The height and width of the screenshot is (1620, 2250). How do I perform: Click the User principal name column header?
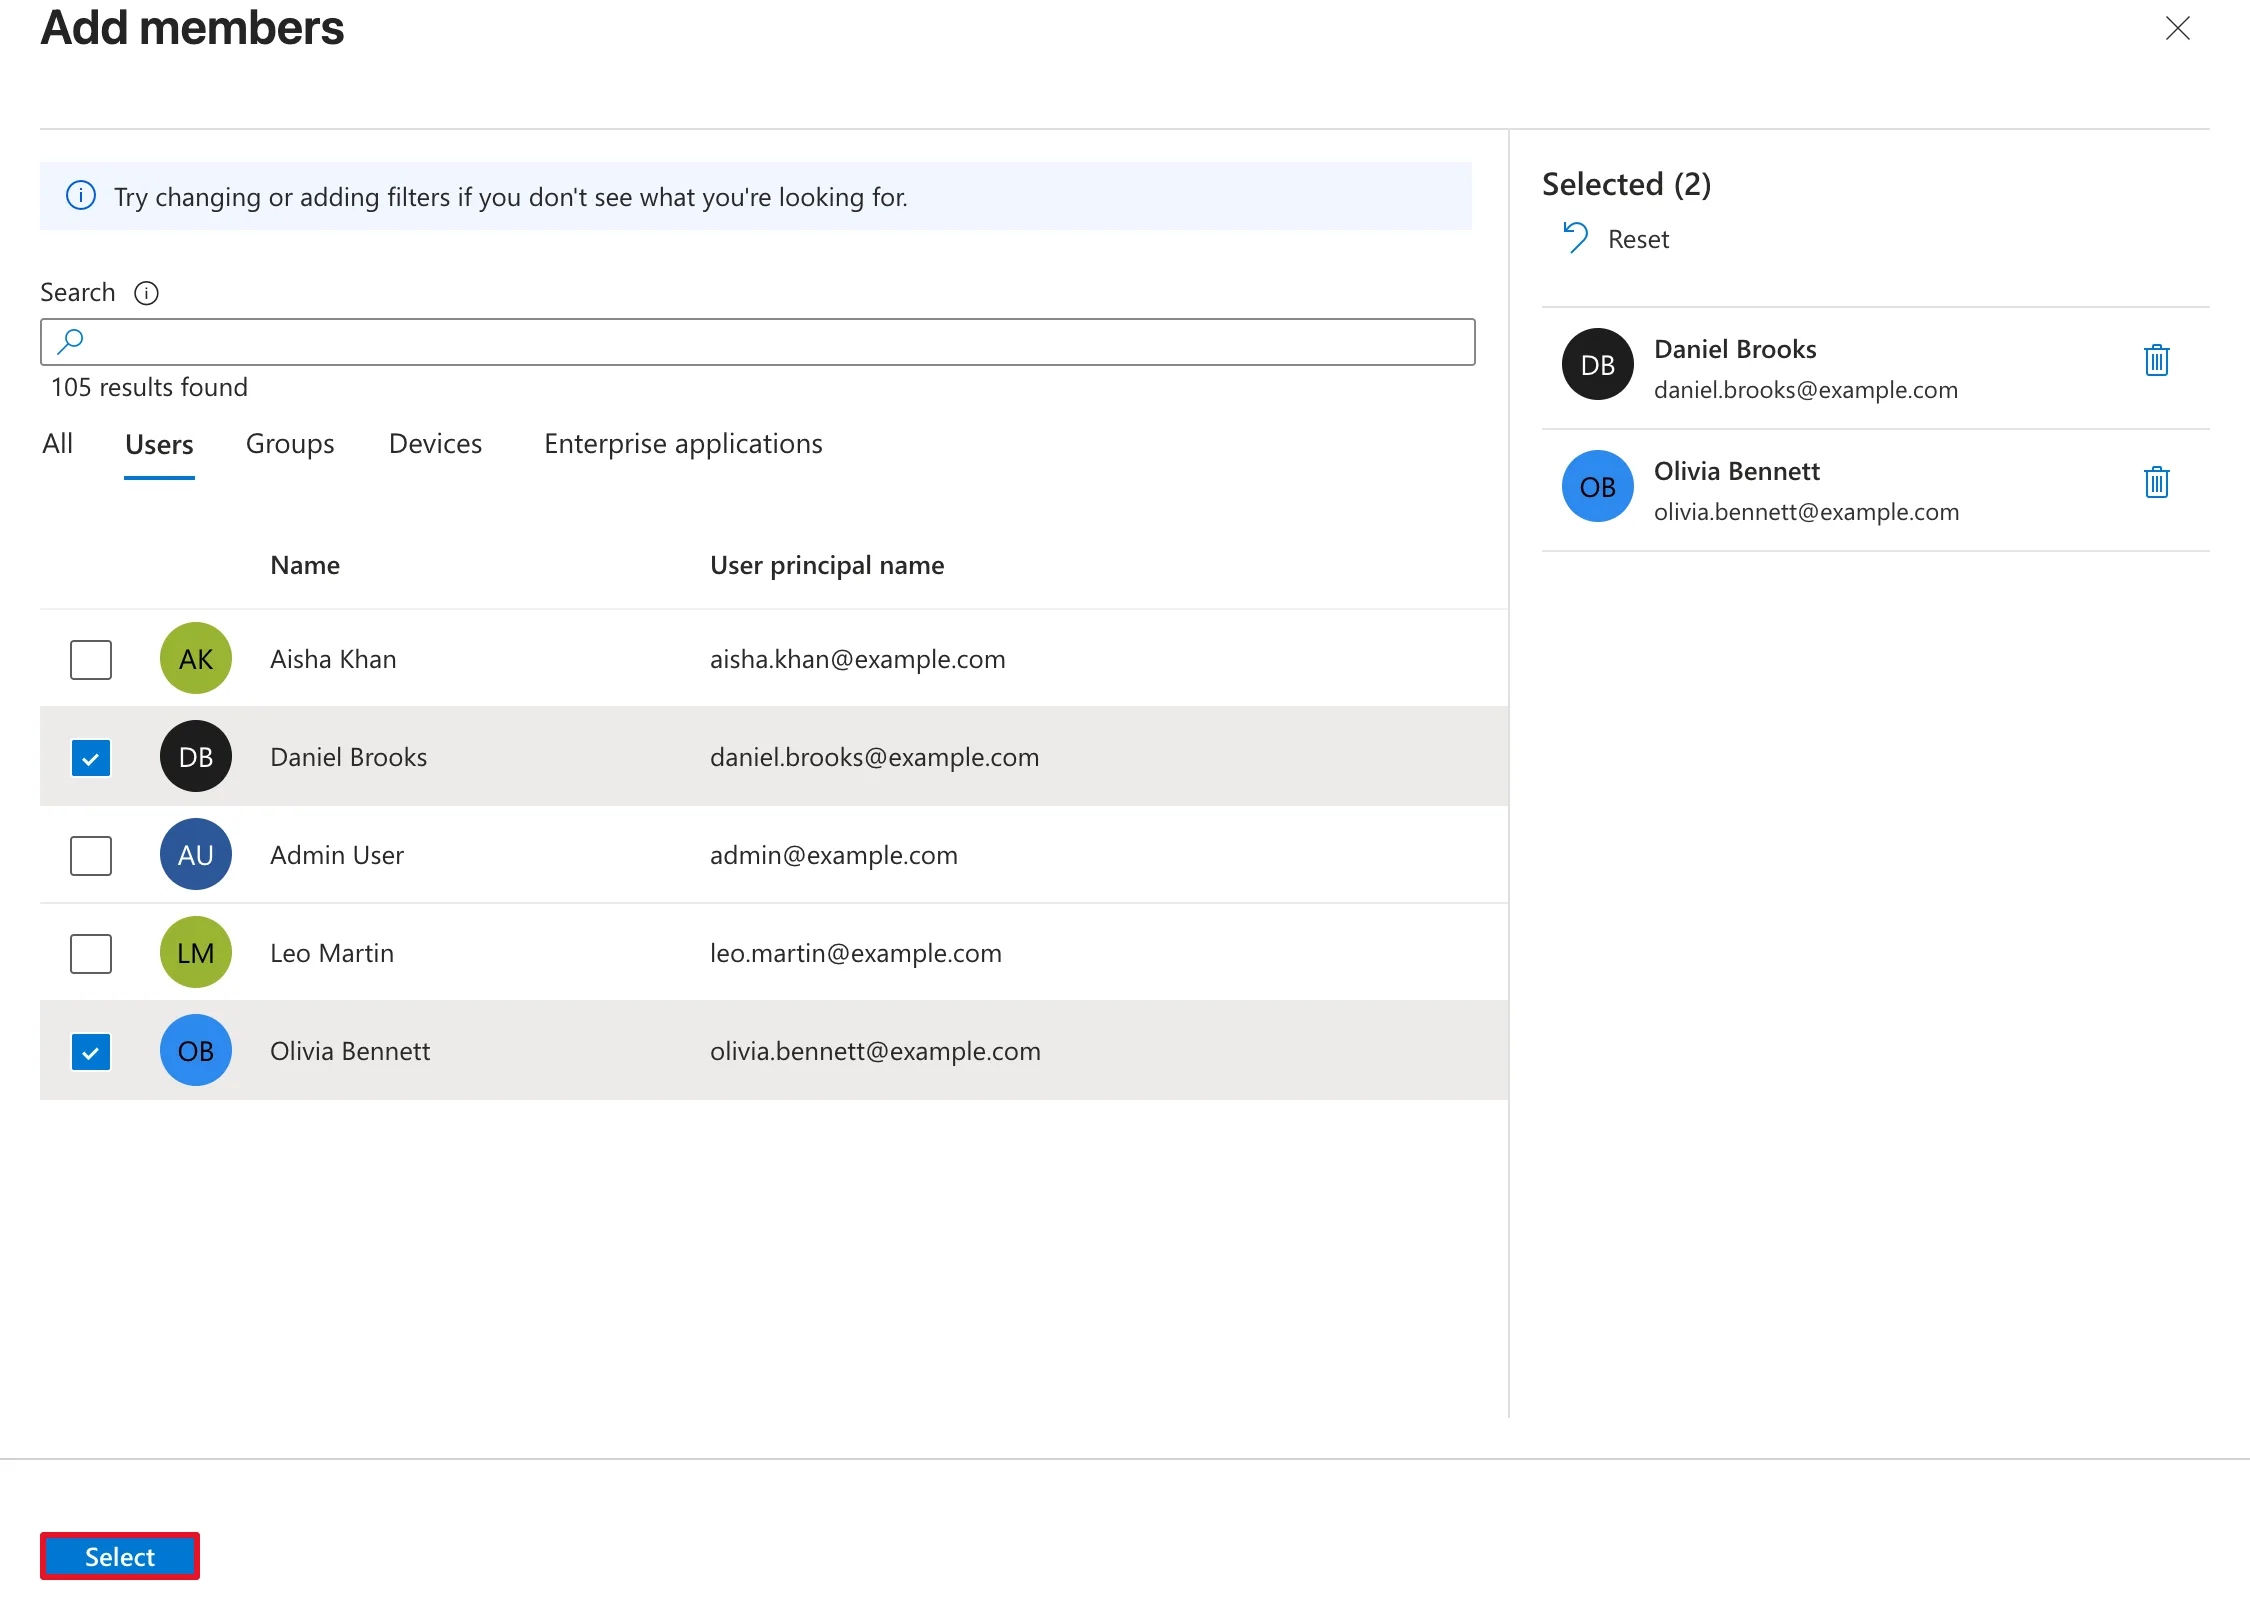pos(827,565)
